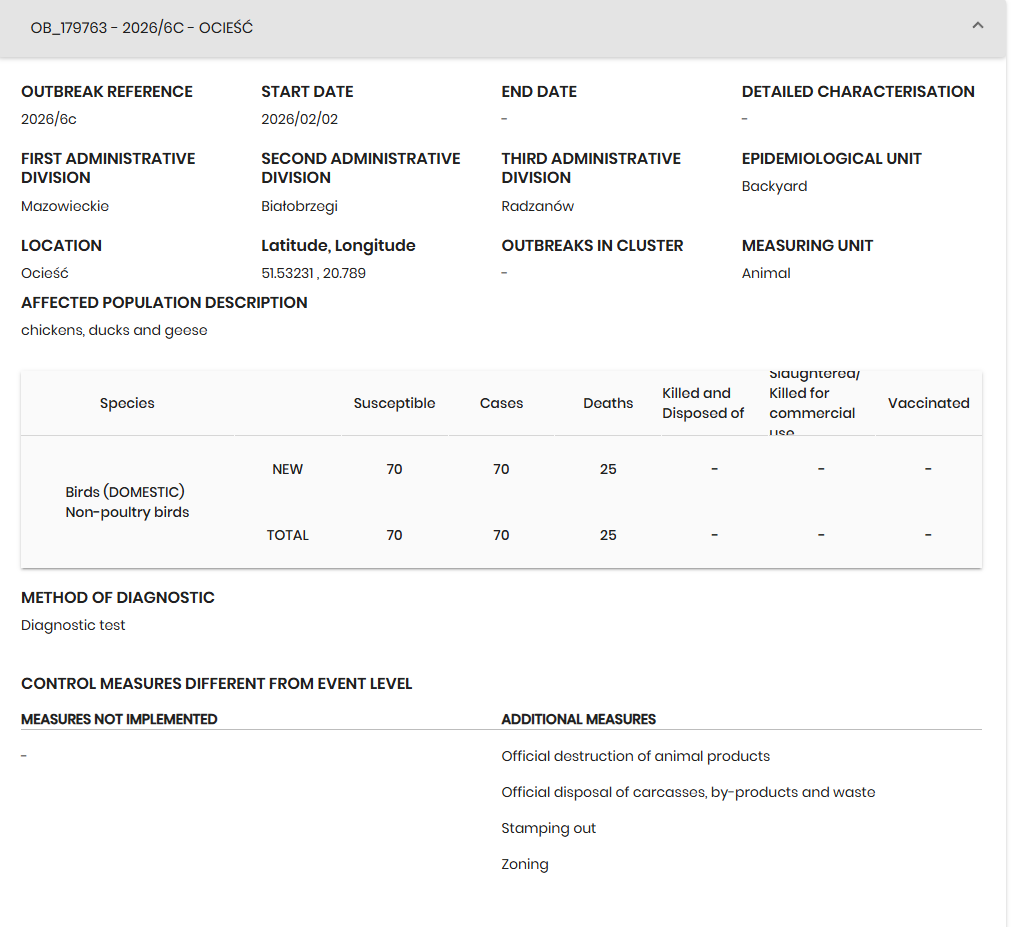Click the Killed and Disposed of header
This screenshot has width=1016, height=927.
[x=703, y=403]
